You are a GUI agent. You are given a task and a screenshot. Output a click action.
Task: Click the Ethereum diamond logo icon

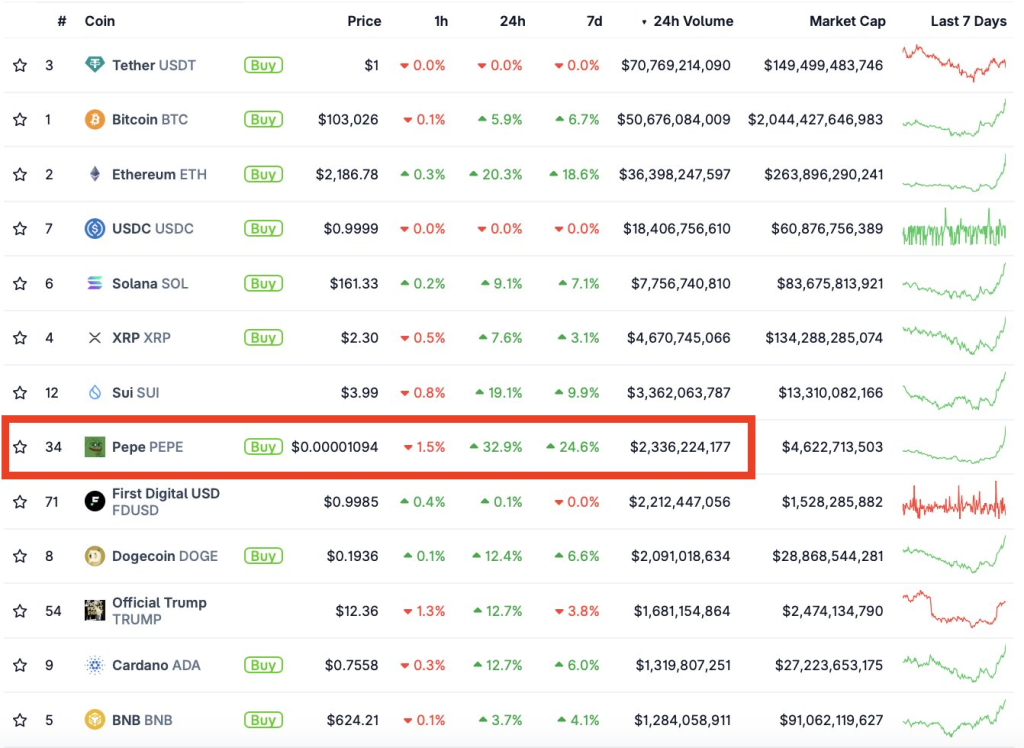95,174
